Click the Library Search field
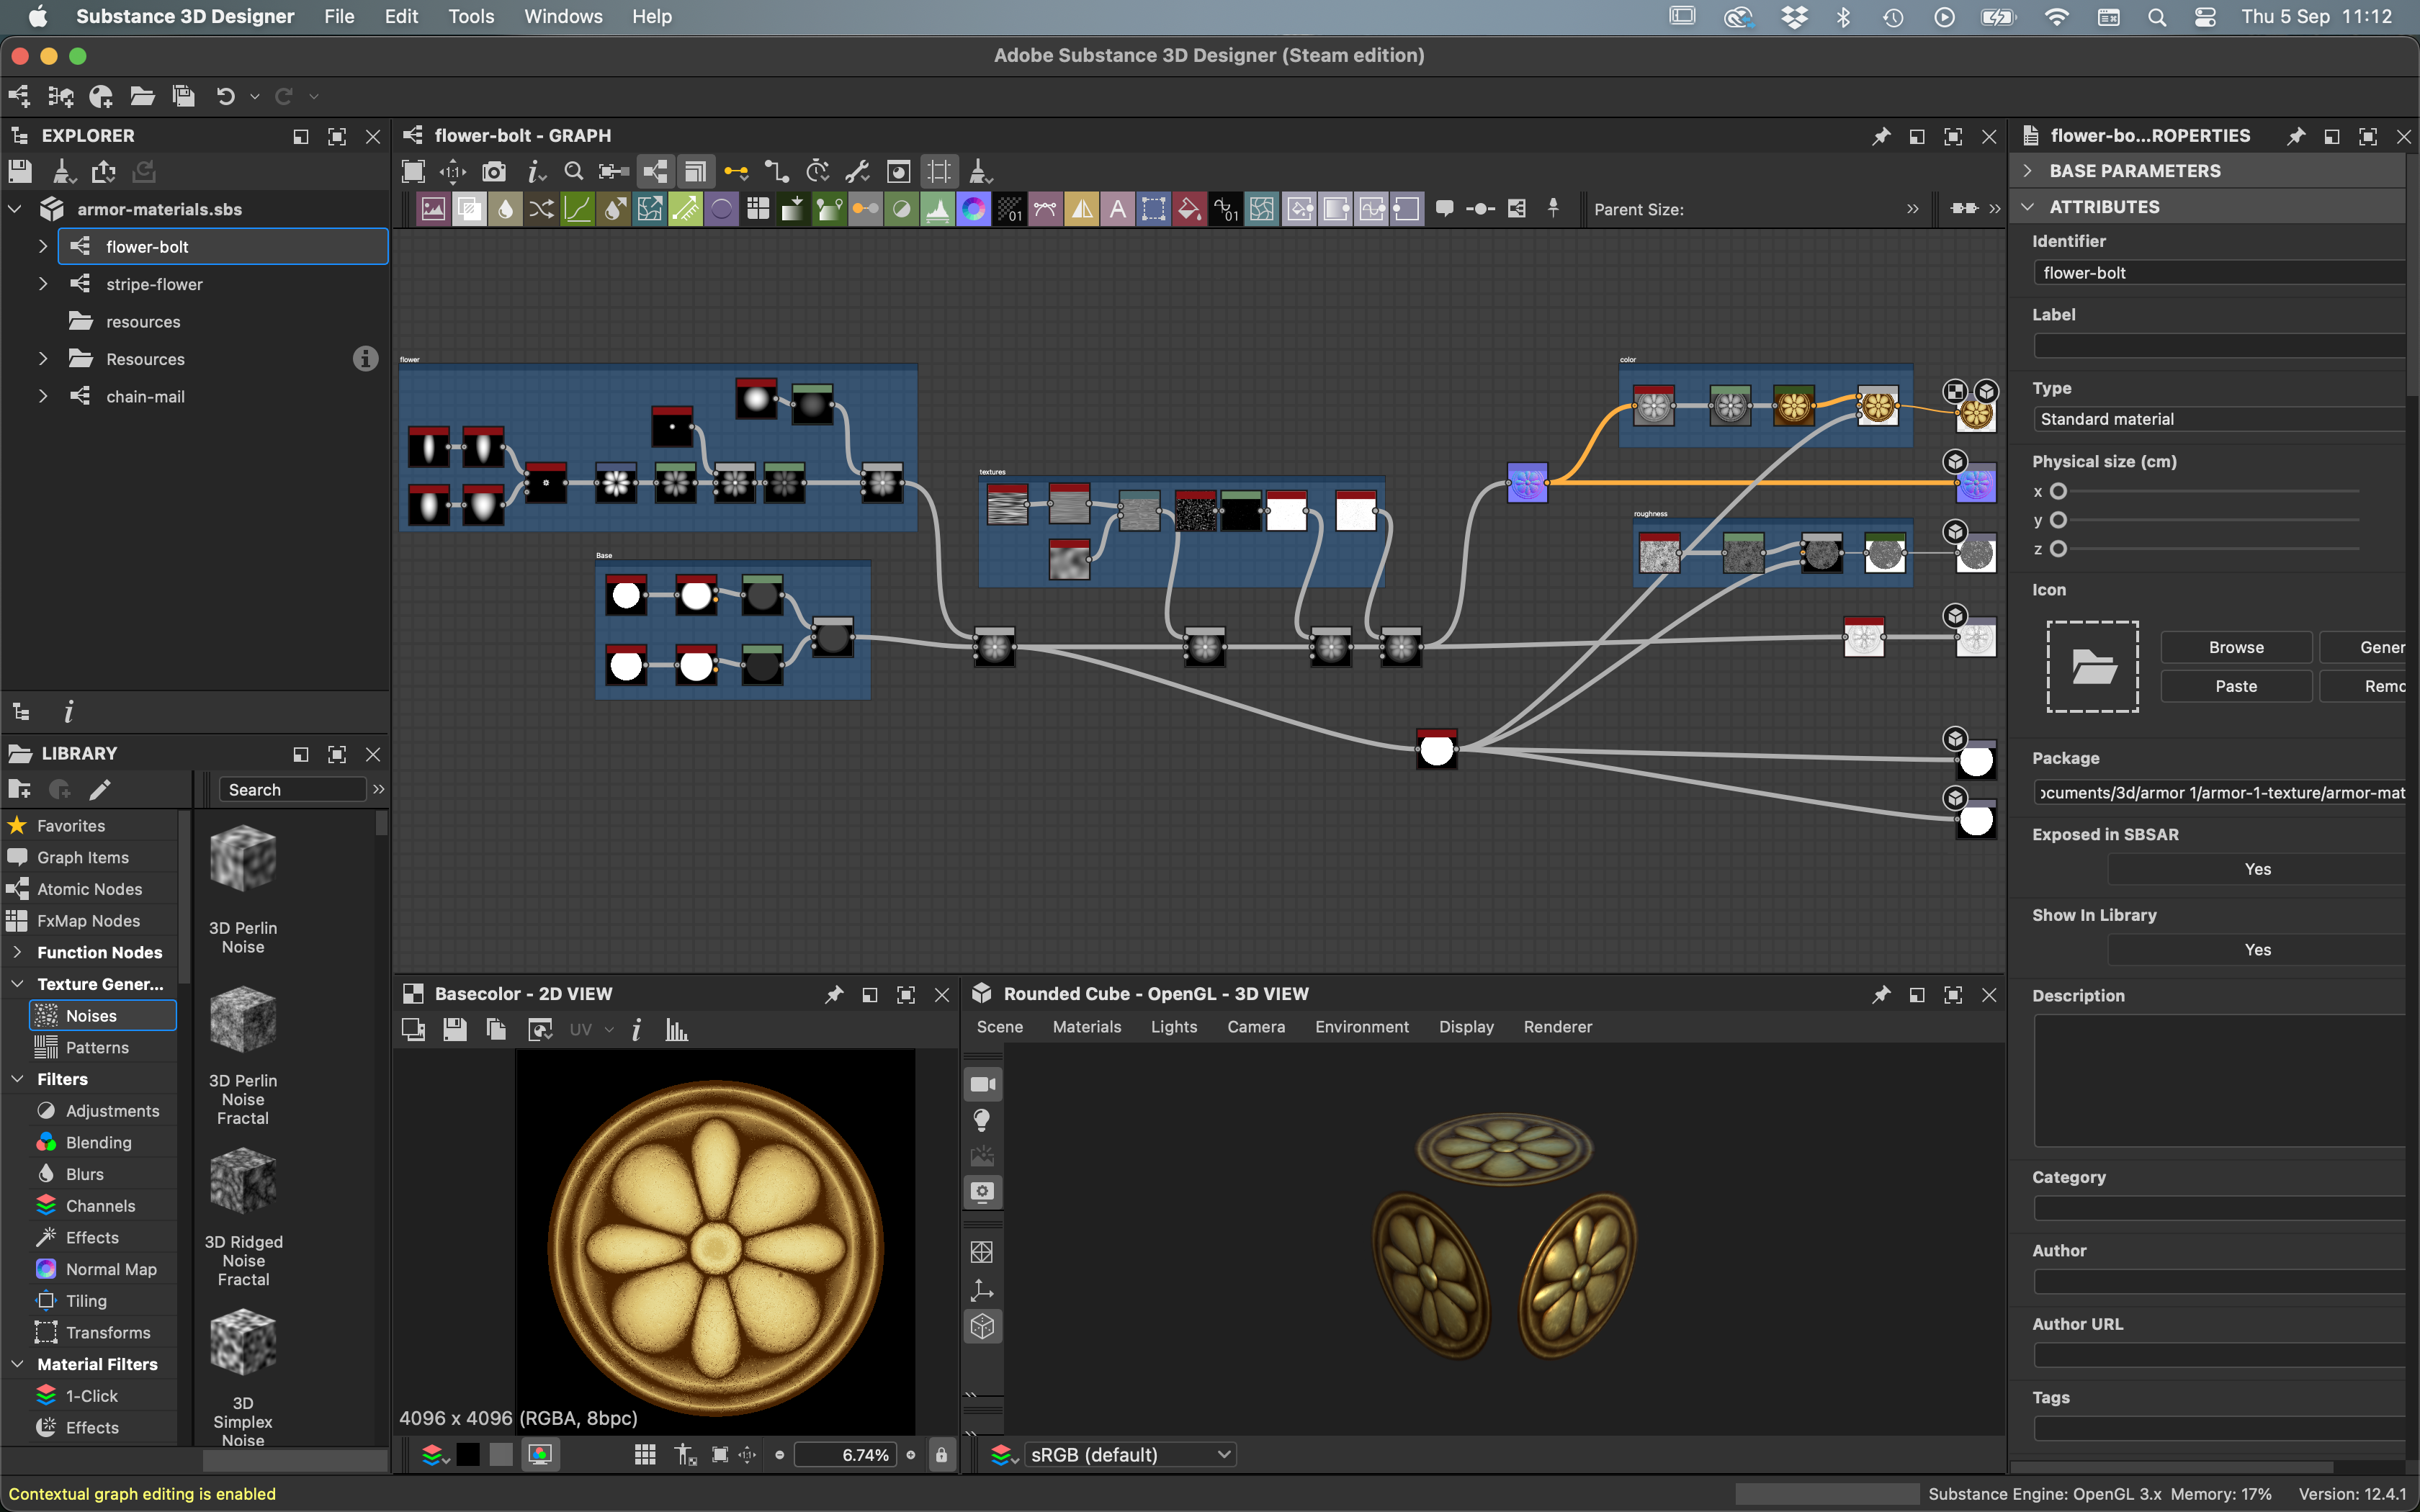Image resolution: width=2420 pixels, height=1512 pixels. (x=292, y=790)
